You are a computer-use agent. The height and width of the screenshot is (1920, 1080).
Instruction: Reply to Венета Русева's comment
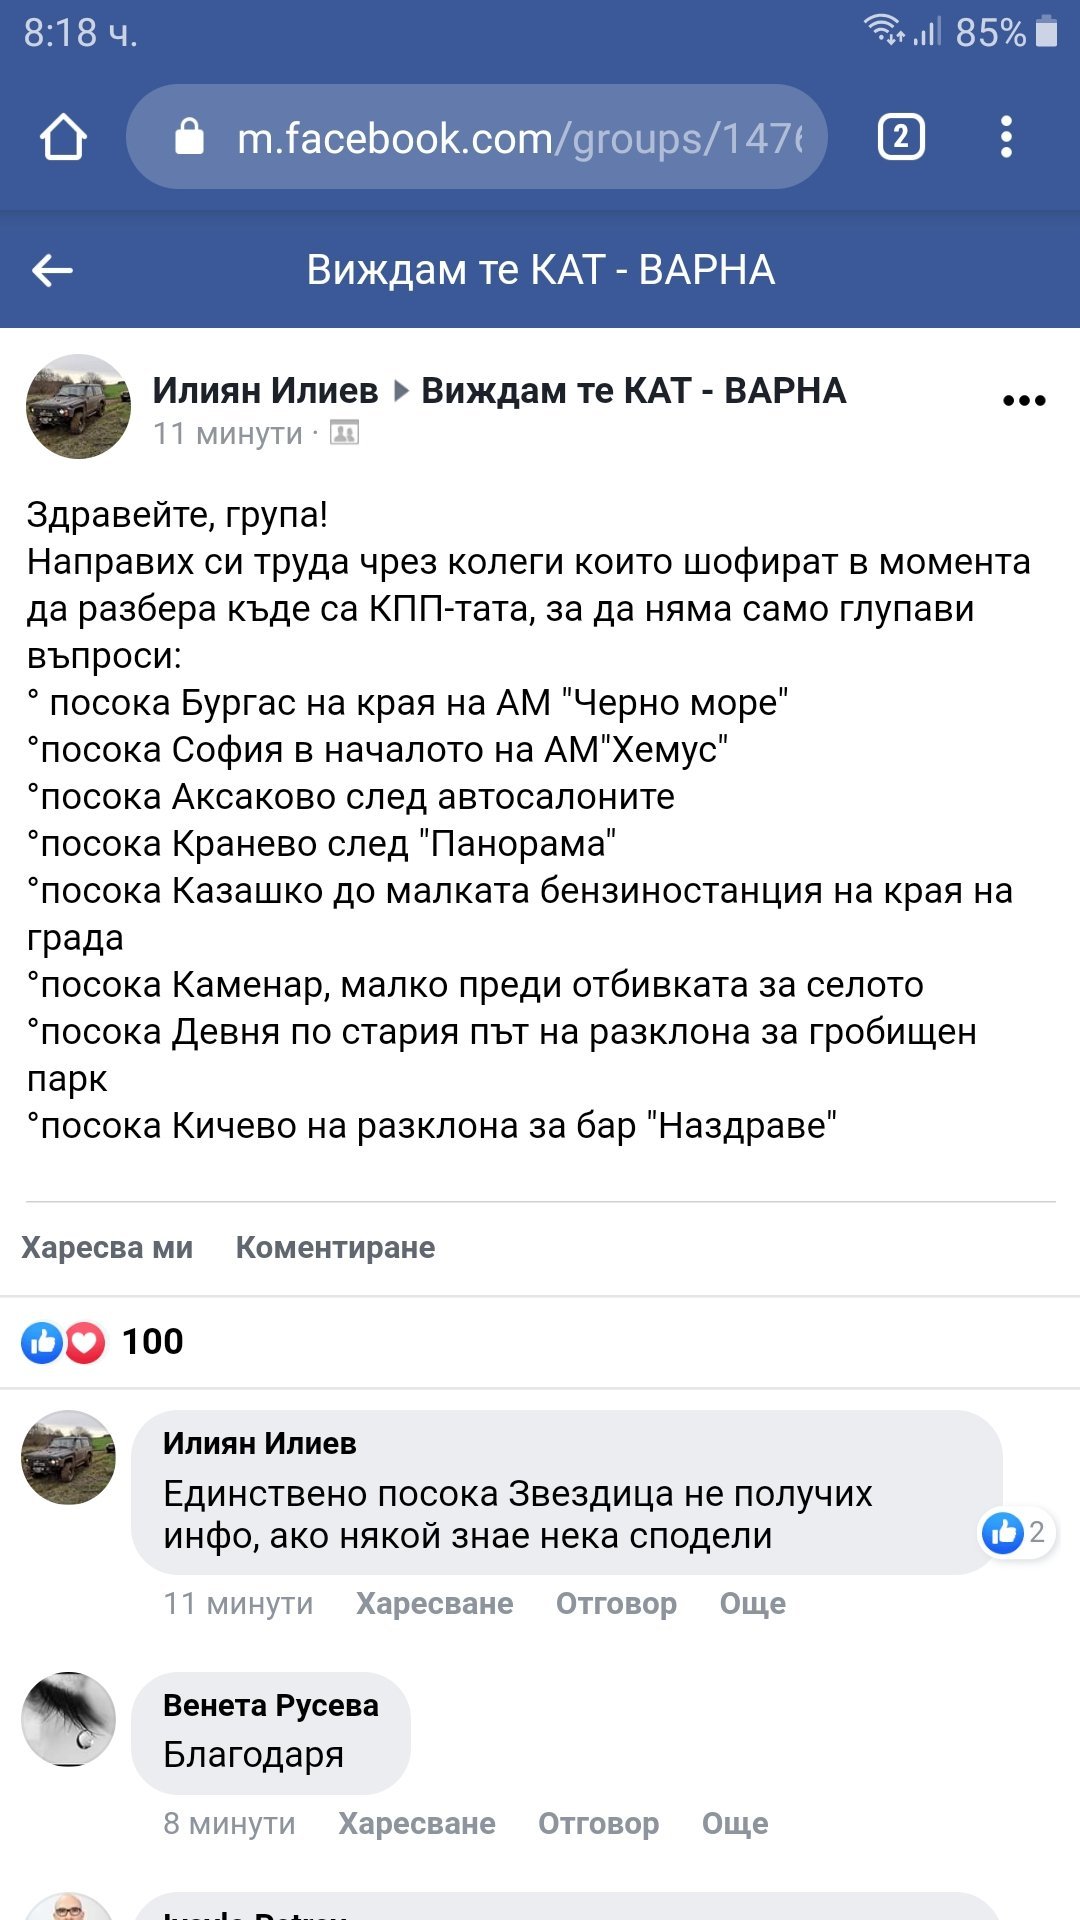[x=598, y=1823]
